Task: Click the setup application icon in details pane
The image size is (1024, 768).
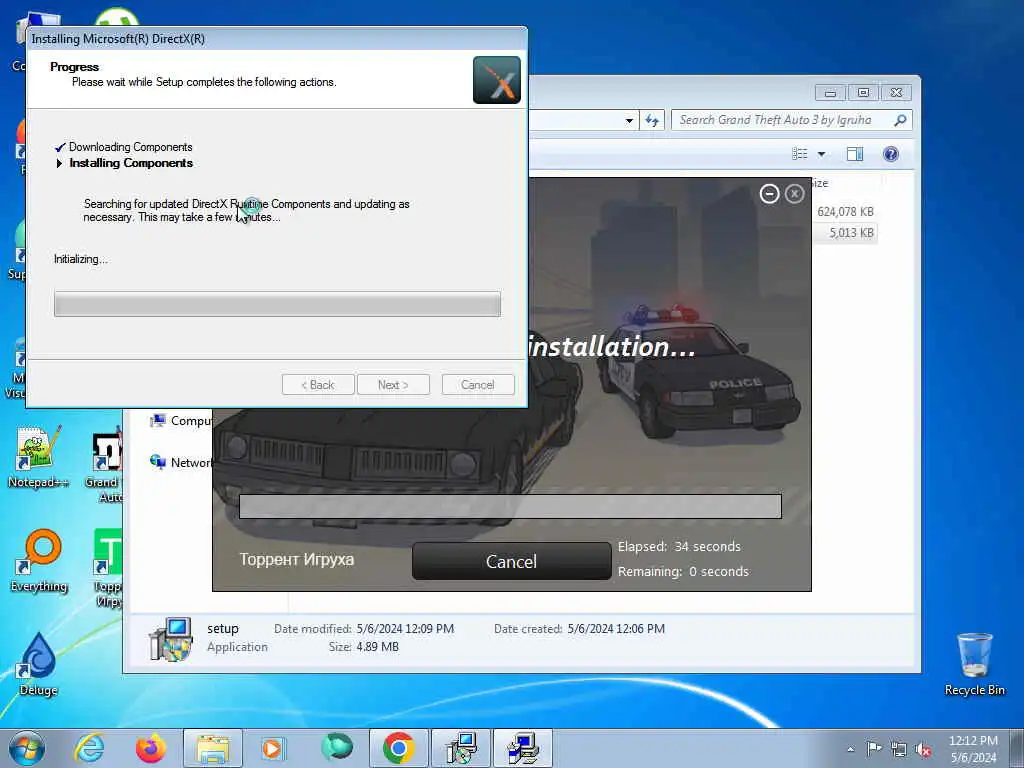Action: (x=170, y=639)
